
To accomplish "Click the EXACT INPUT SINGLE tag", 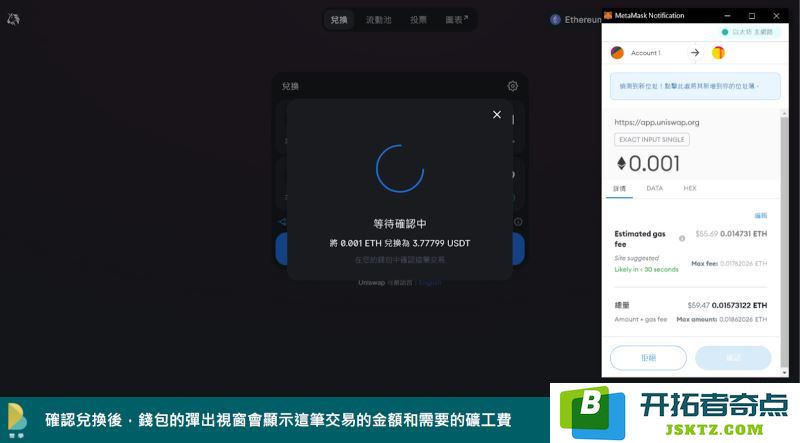I will click(x=652, y=139).
